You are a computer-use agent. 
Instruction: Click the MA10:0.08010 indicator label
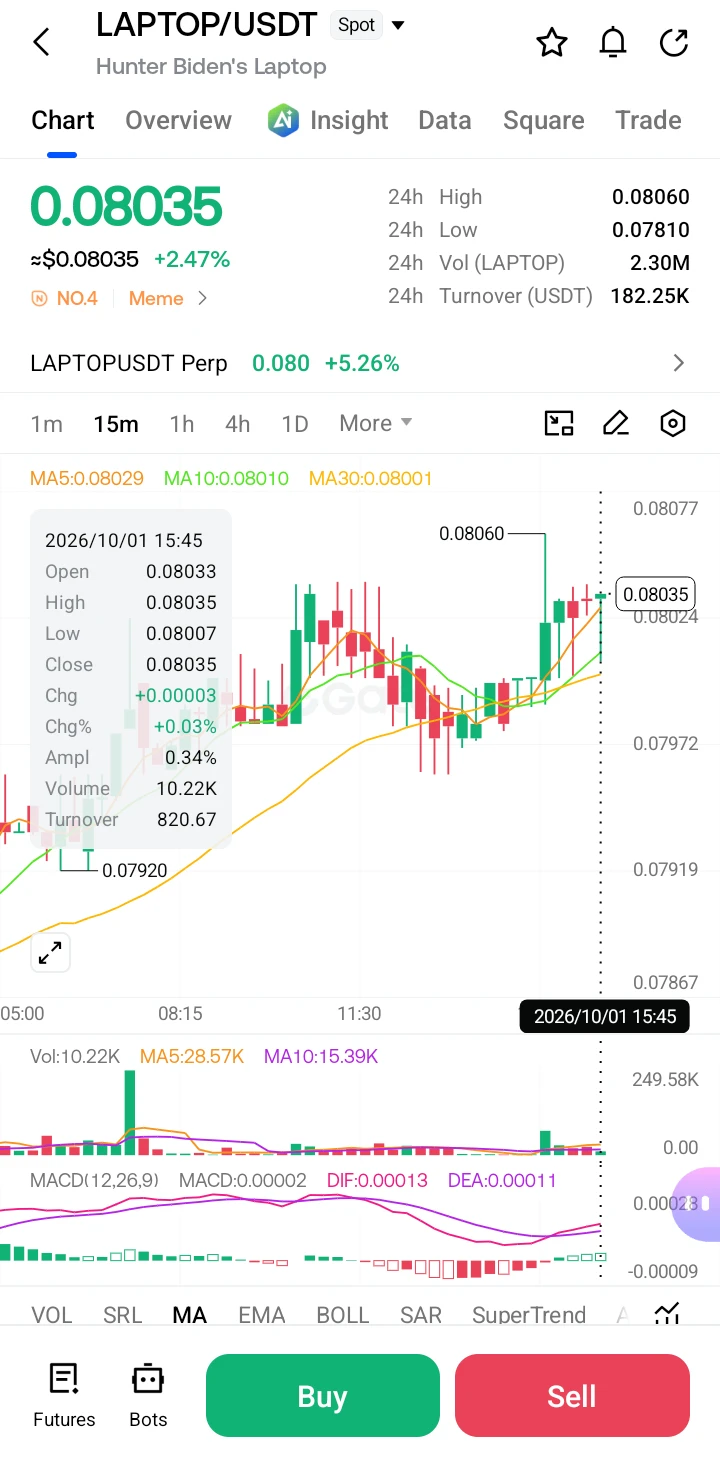[226, 479]
